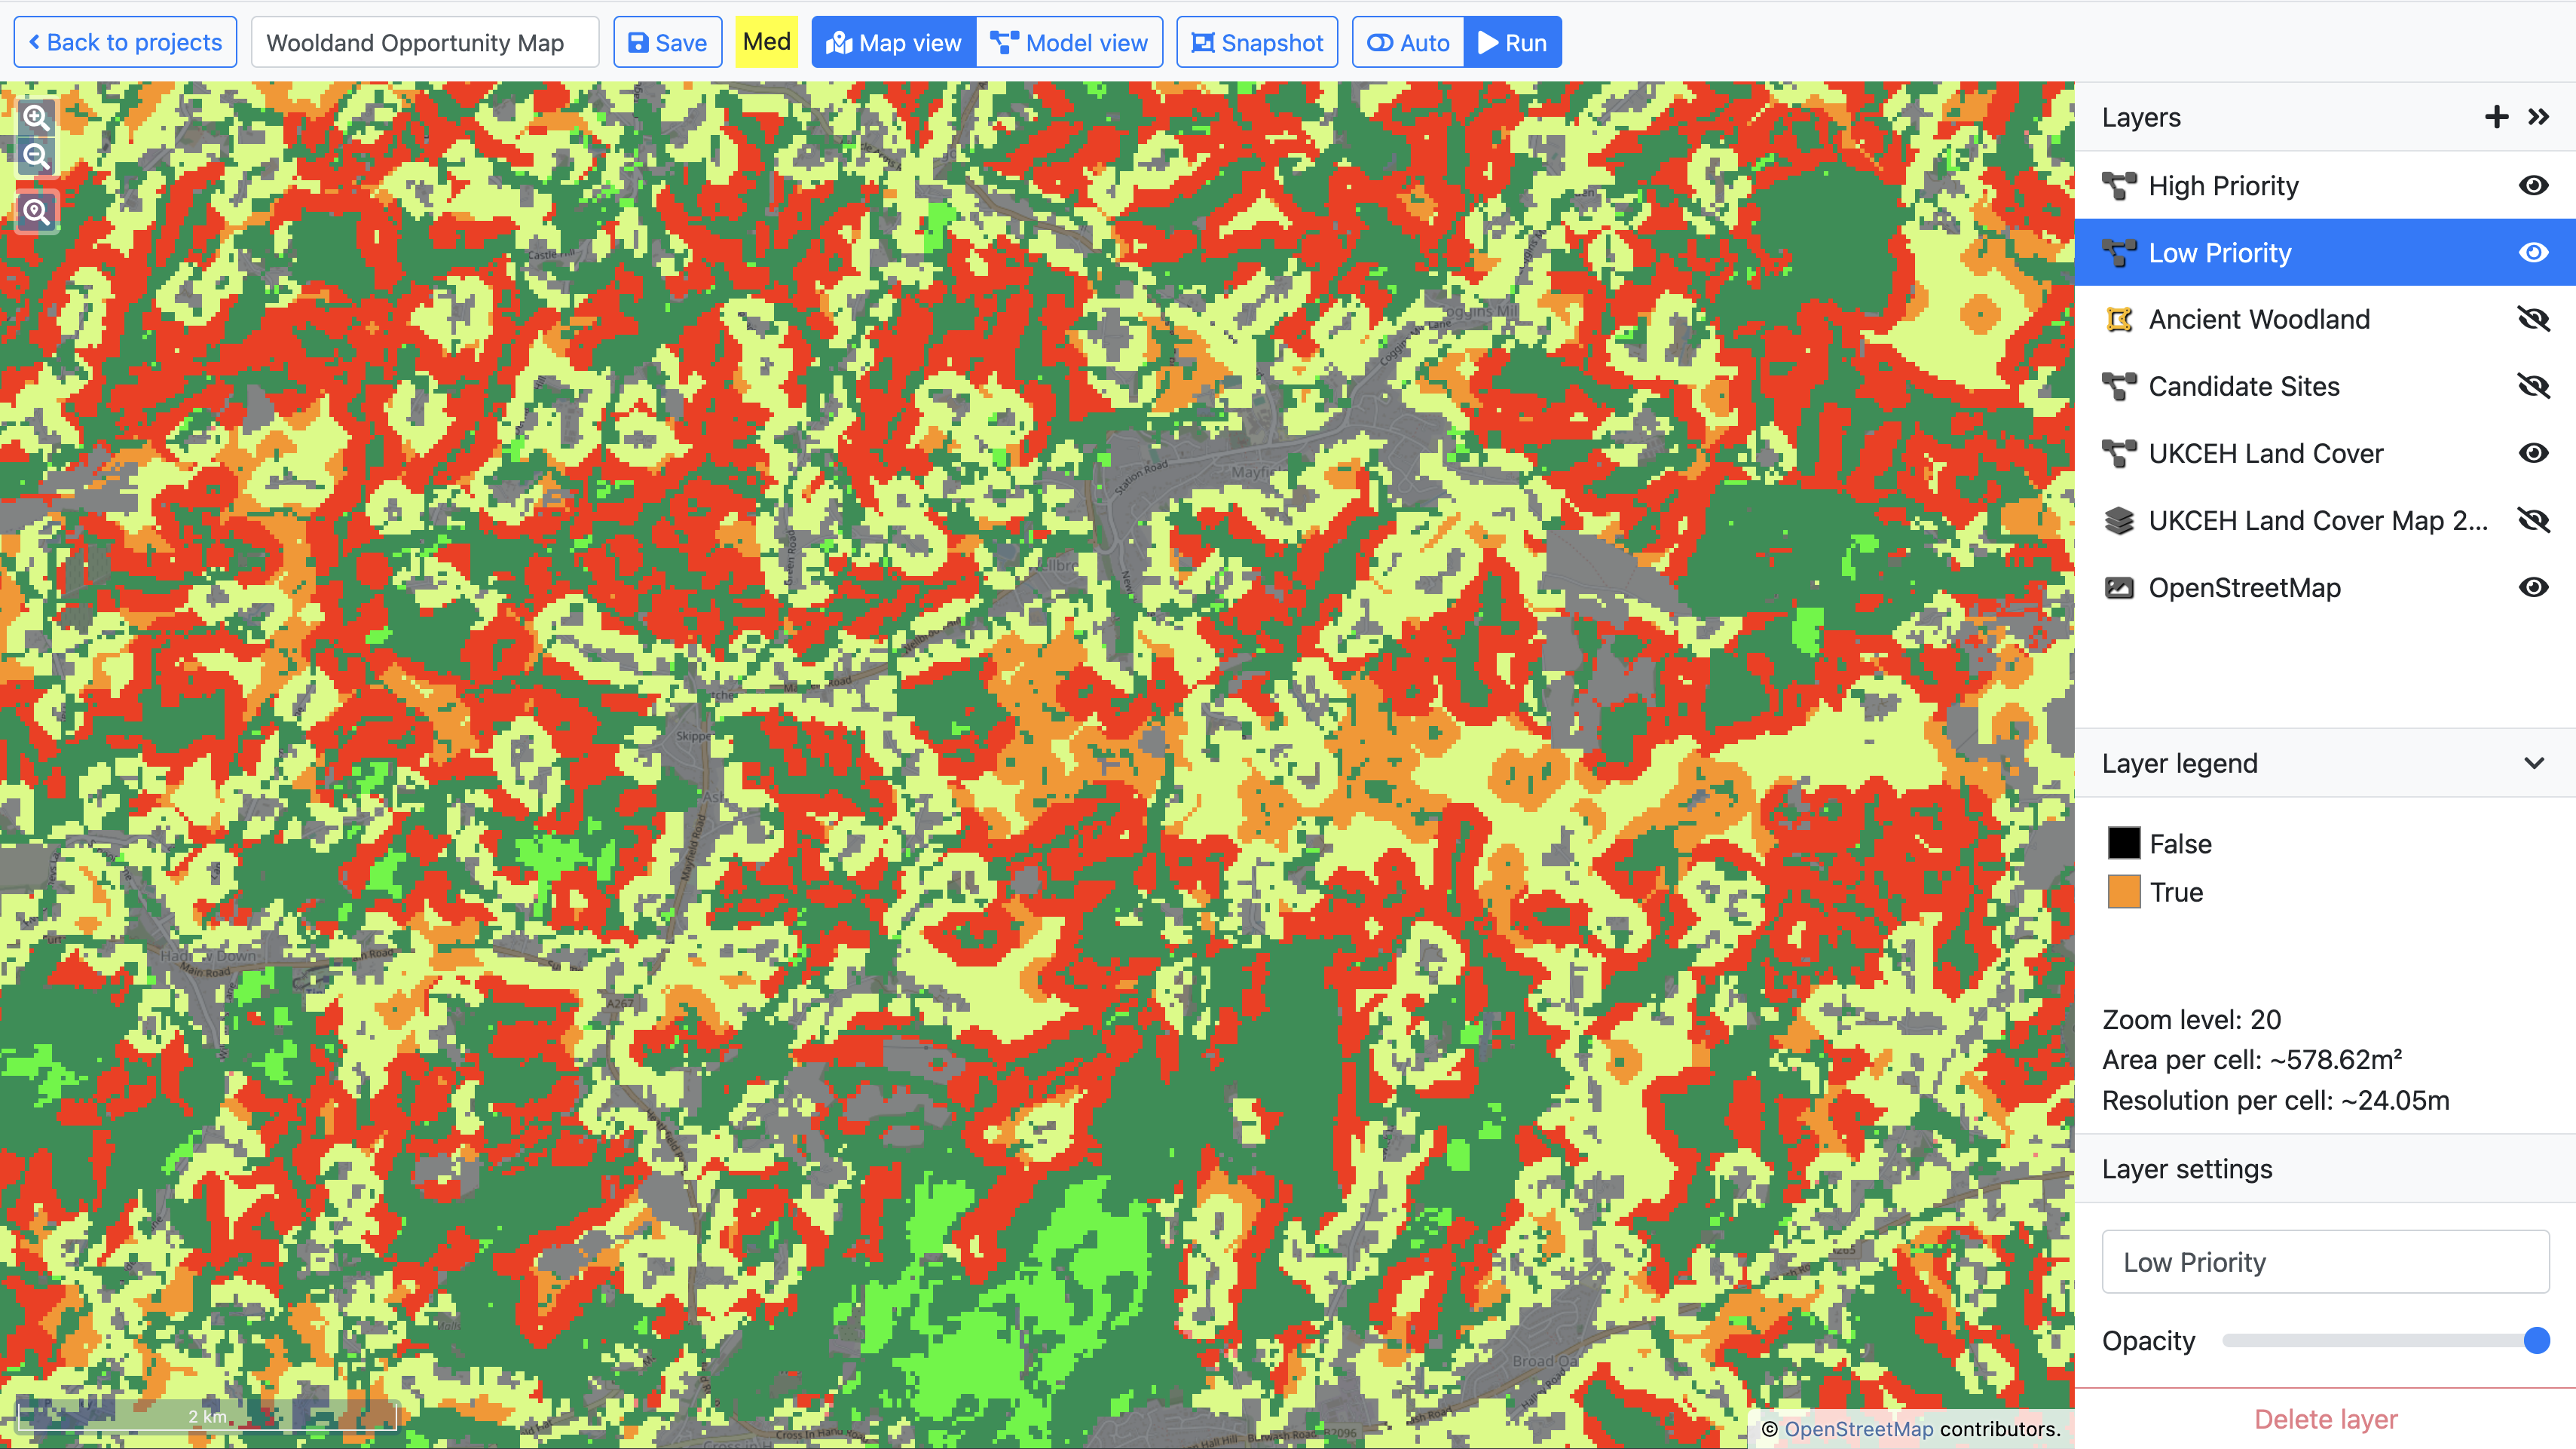Click the High Priority layer model icon

(x=2119, y=186)
